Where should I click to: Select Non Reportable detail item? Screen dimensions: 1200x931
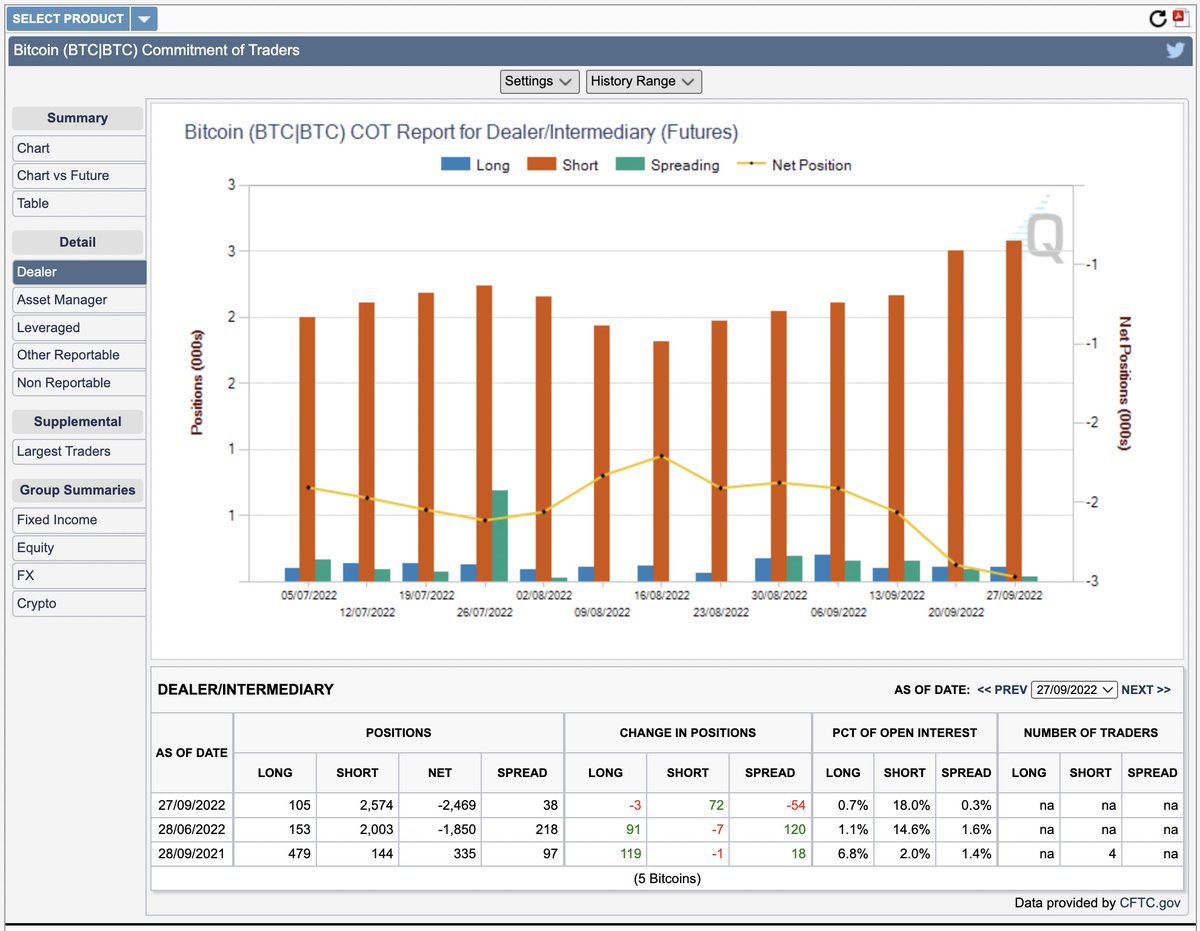tap(79, 383)
